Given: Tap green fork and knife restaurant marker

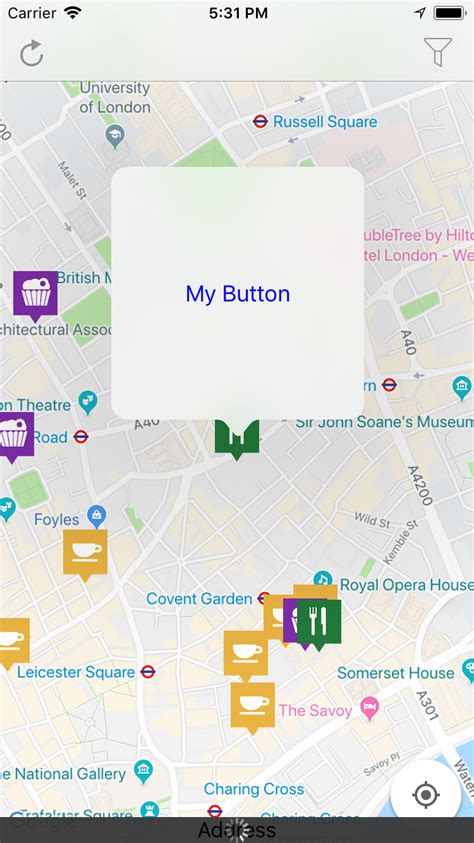Looking at the screenshot, I should coord(319,624).
